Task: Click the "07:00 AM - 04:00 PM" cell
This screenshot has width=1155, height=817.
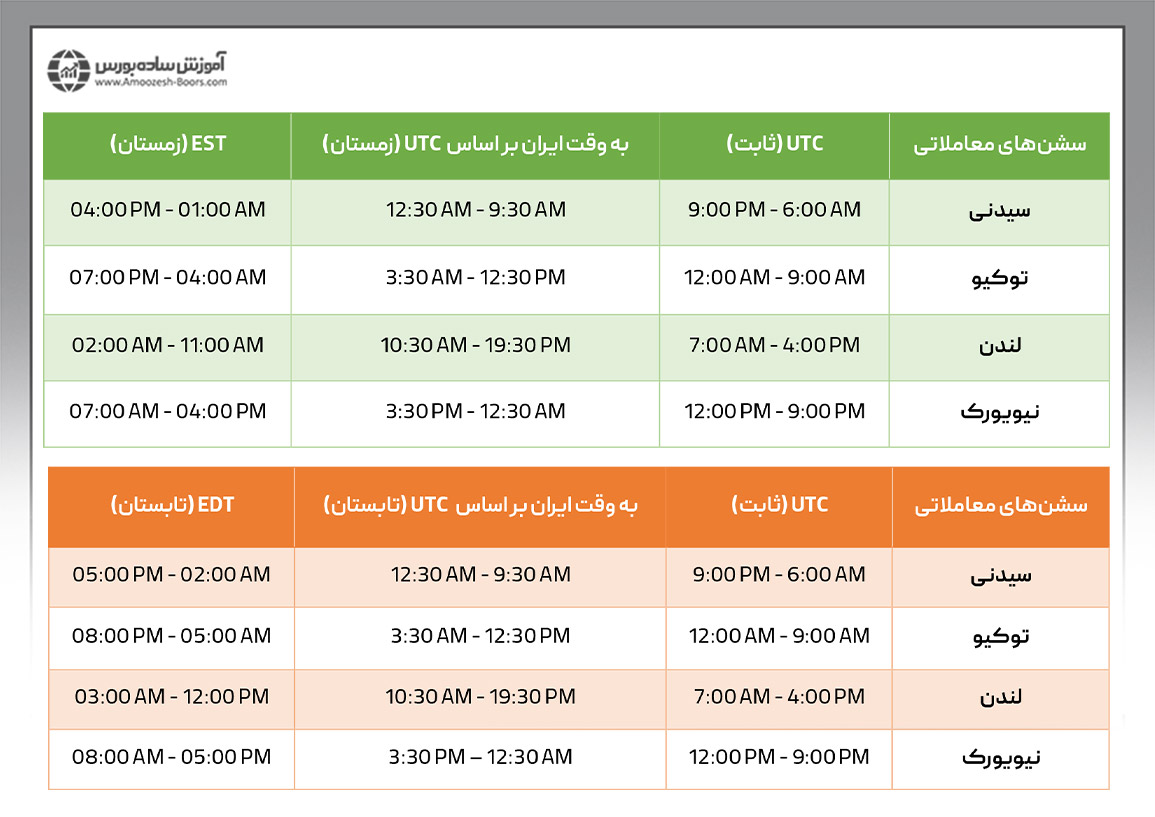Action: tap(168, 411)
